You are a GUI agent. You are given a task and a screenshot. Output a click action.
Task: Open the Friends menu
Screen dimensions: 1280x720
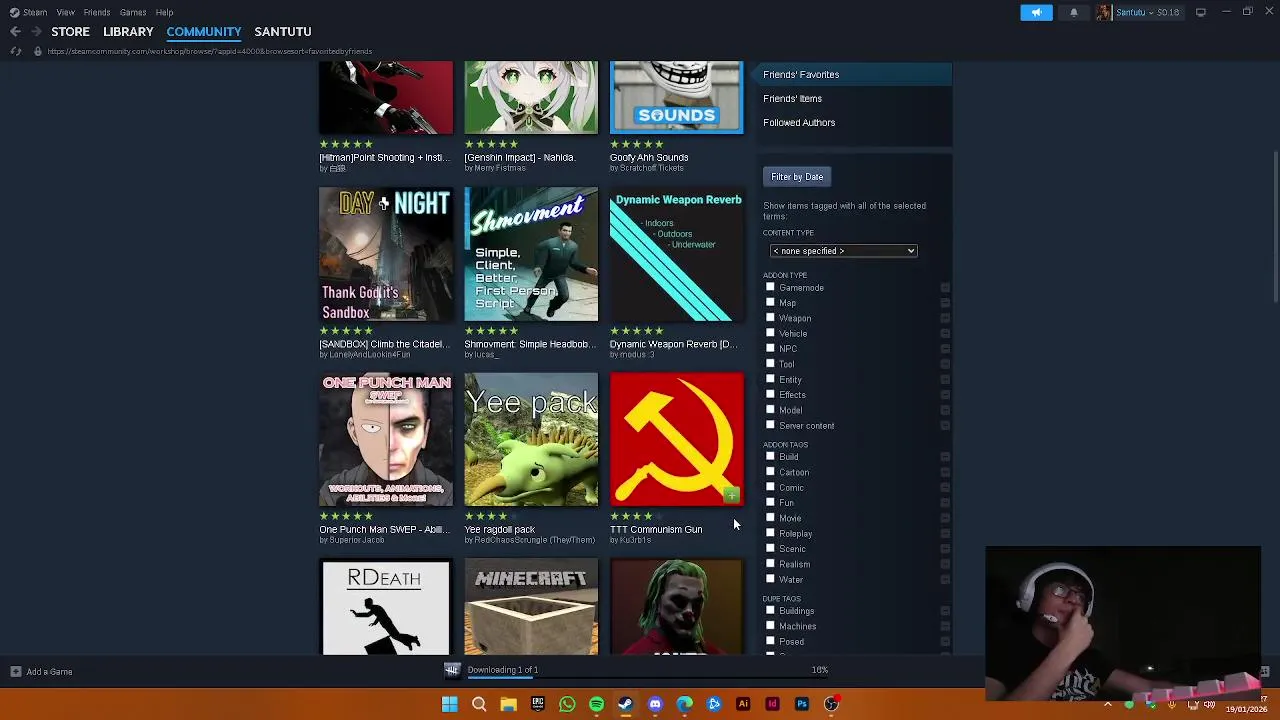[x=97, y=12]
